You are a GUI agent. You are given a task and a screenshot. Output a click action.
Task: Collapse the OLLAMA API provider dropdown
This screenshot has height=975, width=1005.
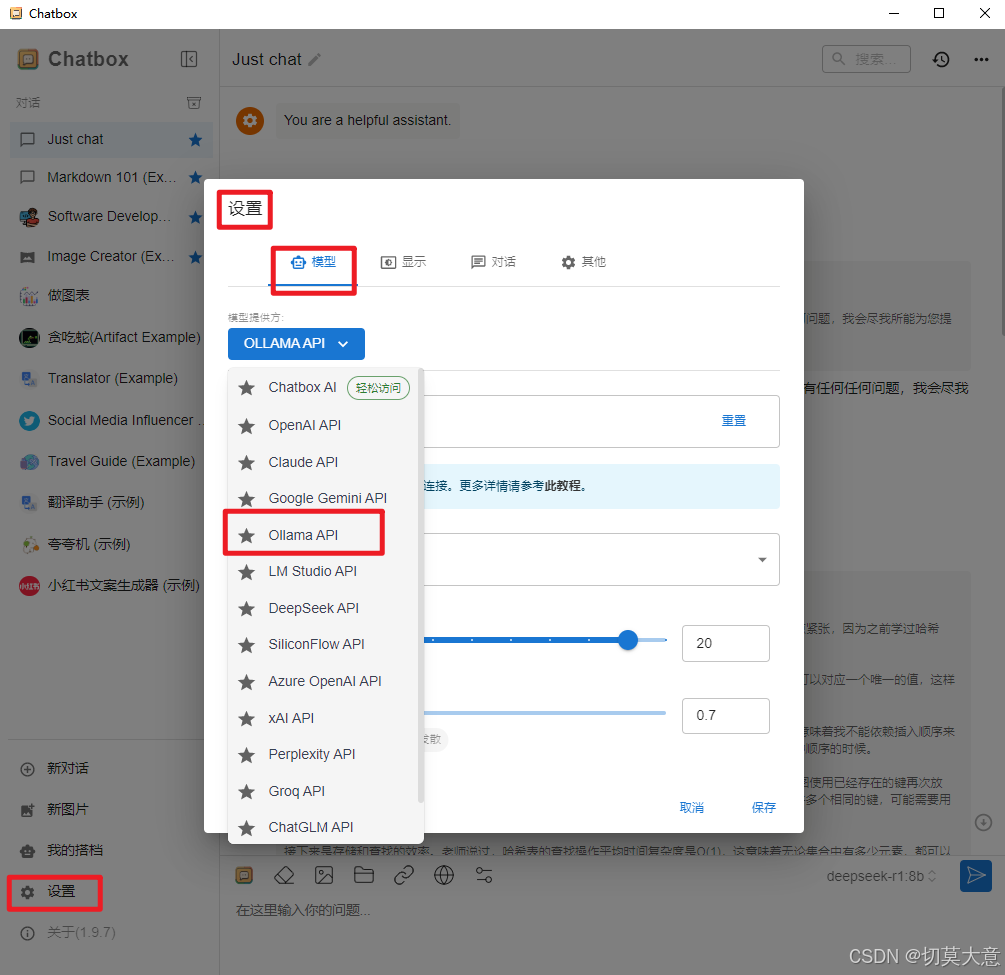click(296, 344)
